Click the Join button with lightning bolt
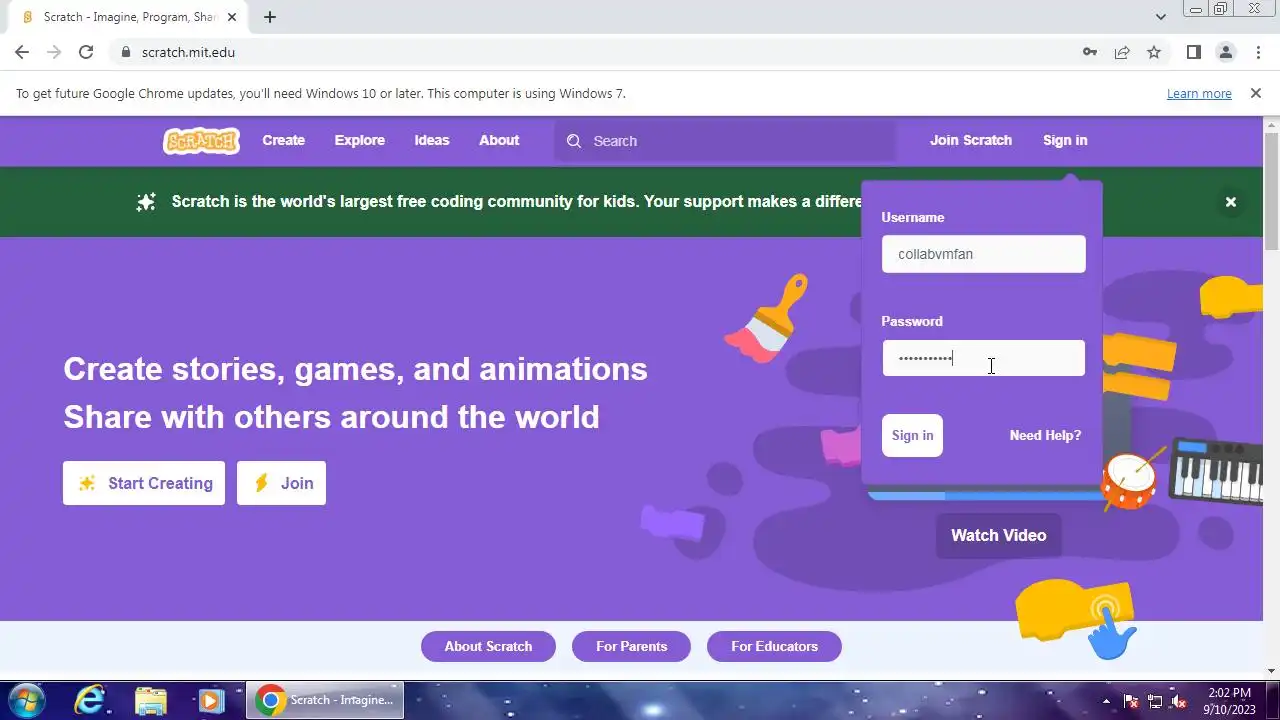 point(281,483)
